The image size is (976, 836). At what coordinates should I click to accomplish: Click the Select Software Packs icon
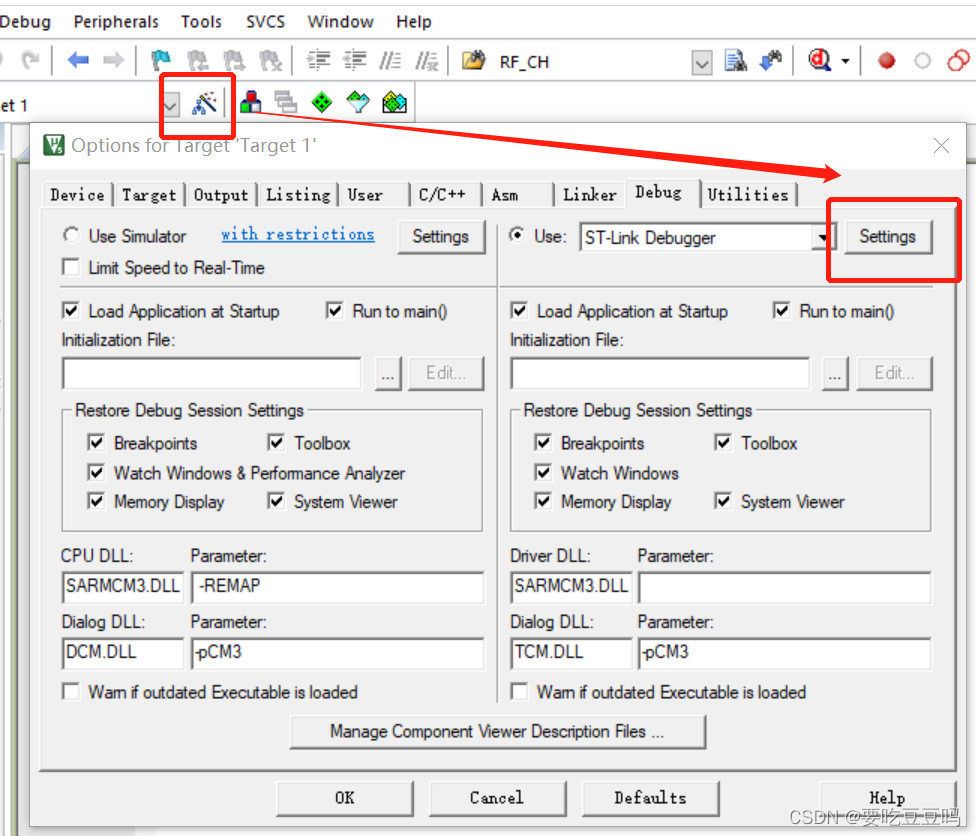pyautogui.click(x=358, y=102)
